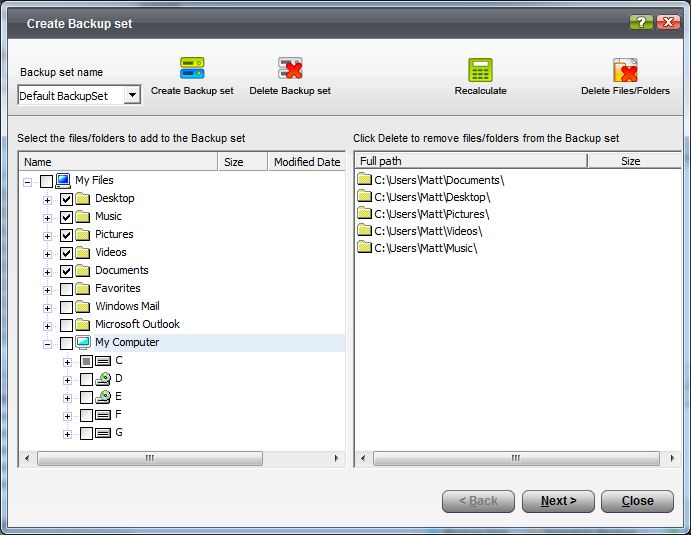Expand the Documents tree node
The height and width of the screenshot is (535, 691).
[x=47, y=272]
